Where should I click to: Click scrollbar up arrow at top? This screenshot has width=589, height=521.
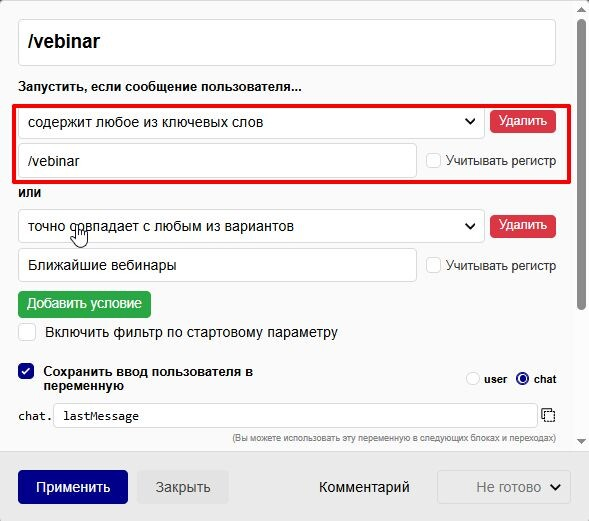coord(581,10)
